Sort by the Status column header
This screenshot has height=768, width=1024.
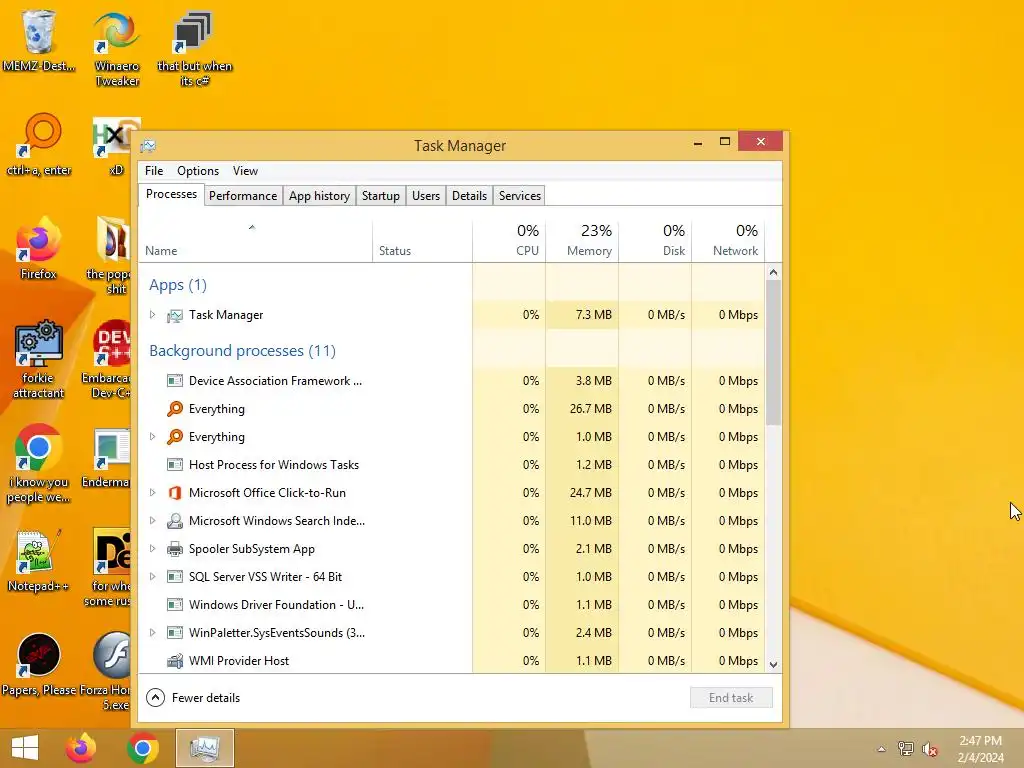(422, 242)
